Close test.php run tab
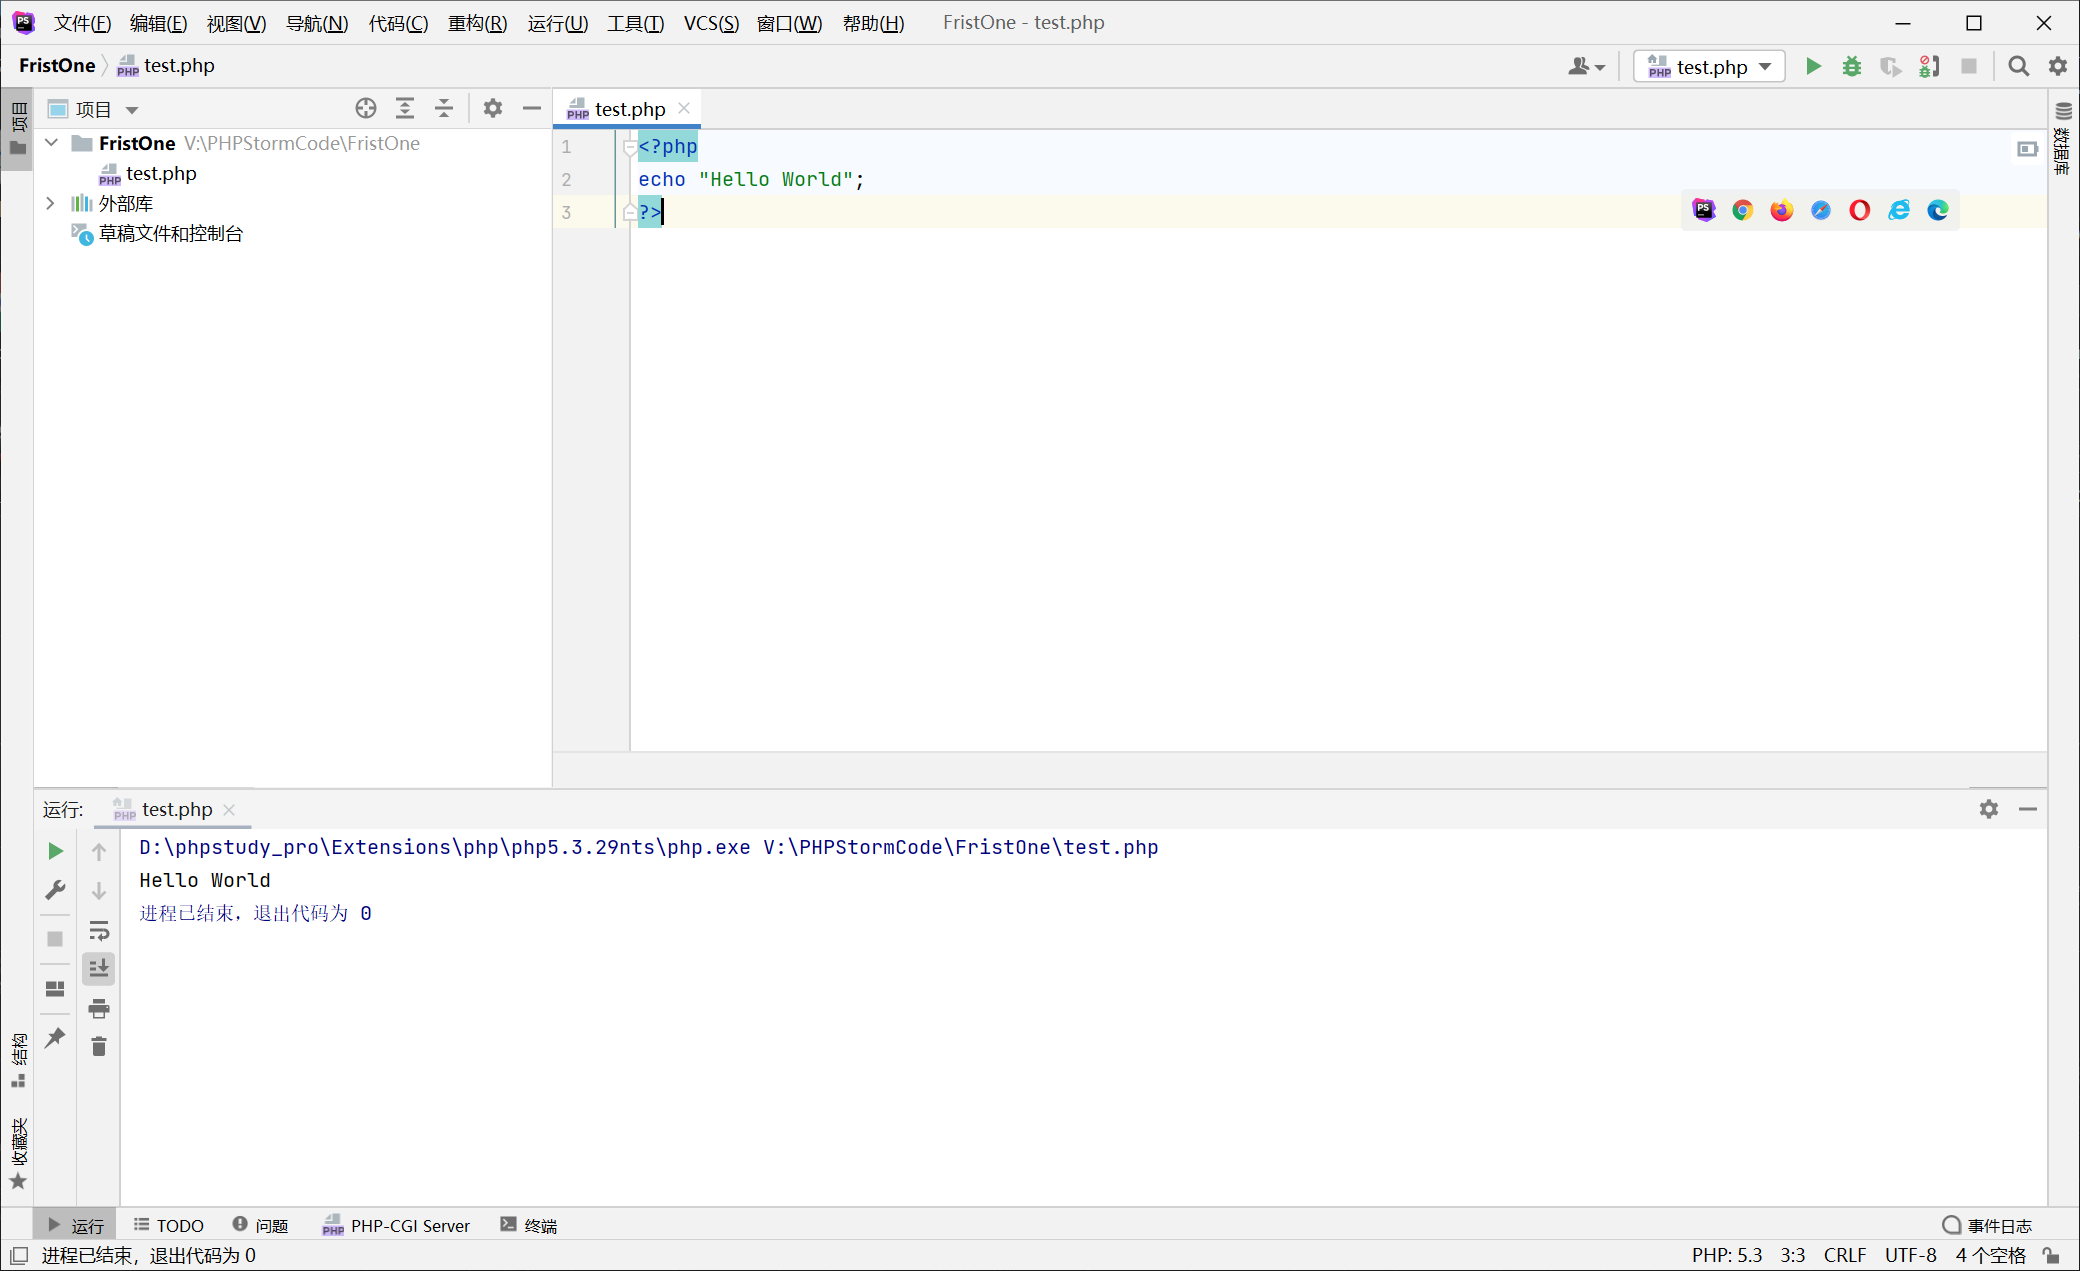The height and width of the screenshot is (1271, 2080). 229,809
